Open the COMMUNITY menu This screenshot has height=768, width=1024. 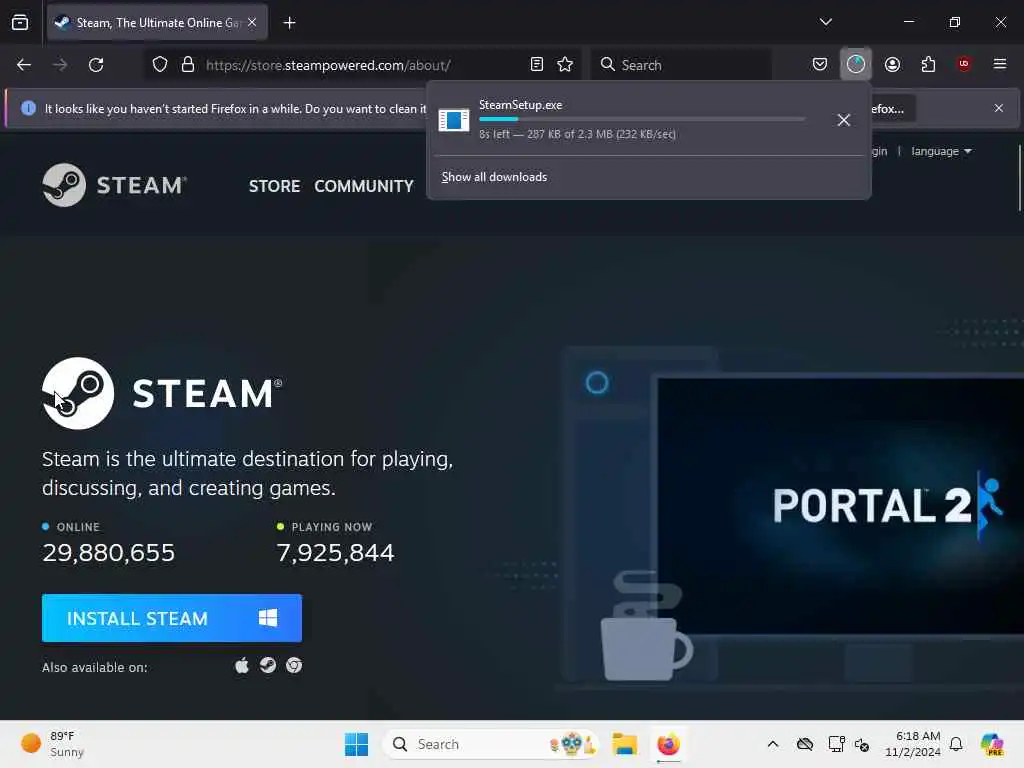[x=364, y=186]
